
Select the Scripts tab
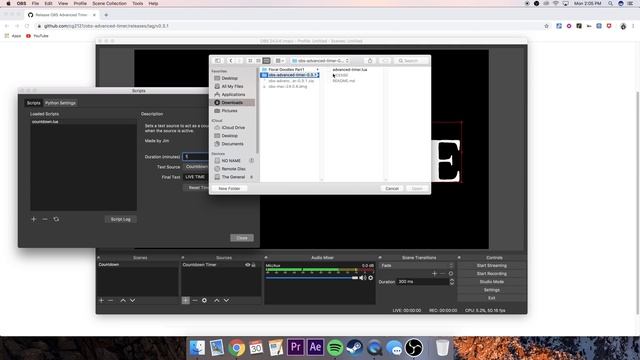[x=34, y=103]
